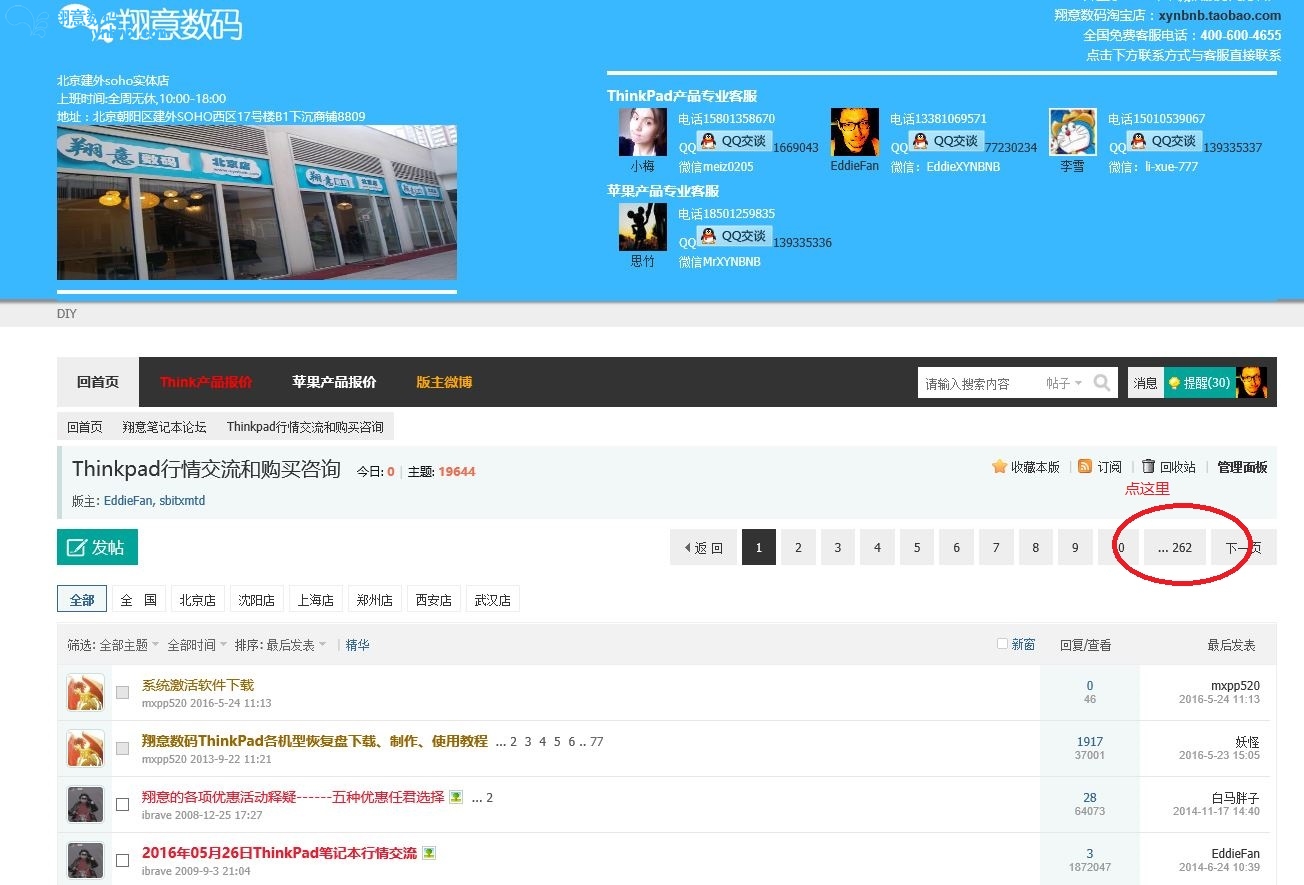Viewport: 1304px width, 885px height.
Task: Tick the checkbox for 恢复盘下载 thread
Action: click(x=122, y=748)
